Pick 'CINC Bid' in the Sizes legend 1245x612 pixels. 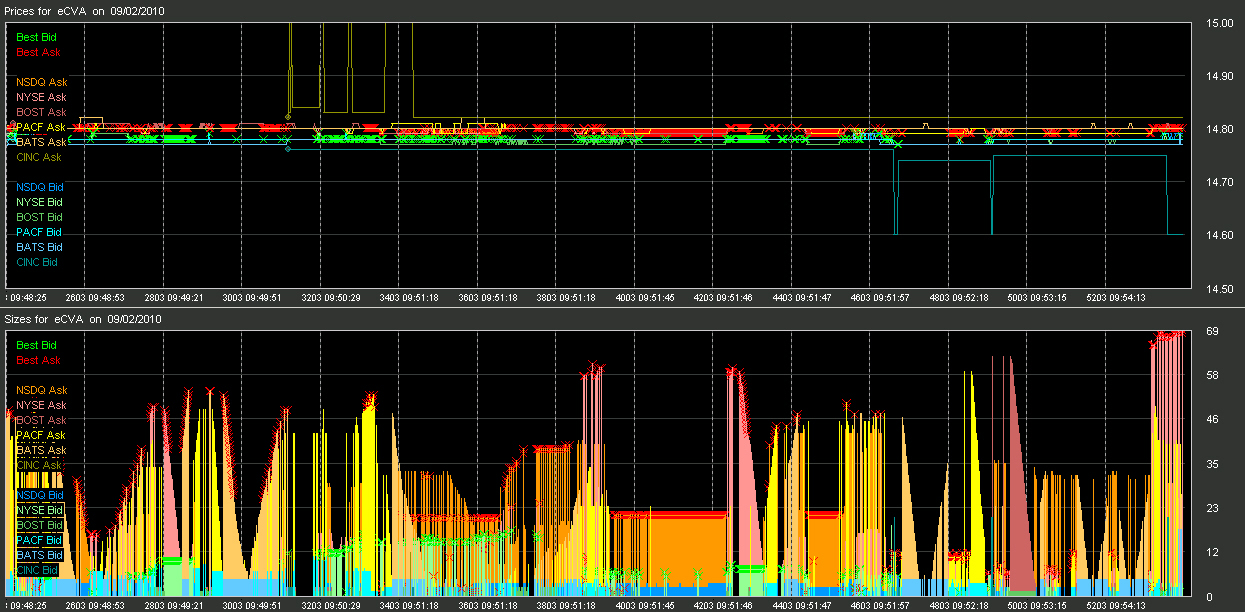(x=37, y=570)
